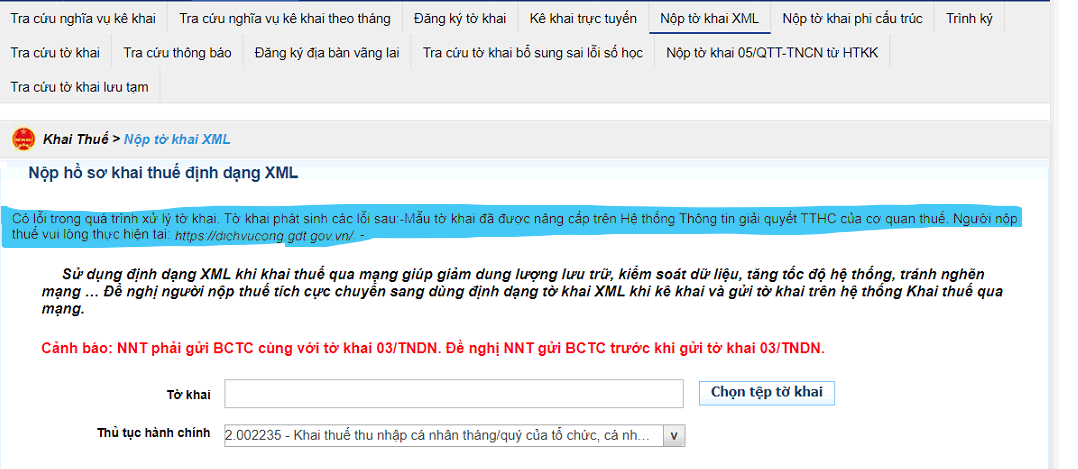Screen dimensions: 1078x469
Task: Click the dichvucong.gdt.gov.vn link in error message
Action: tap(264, 236)
